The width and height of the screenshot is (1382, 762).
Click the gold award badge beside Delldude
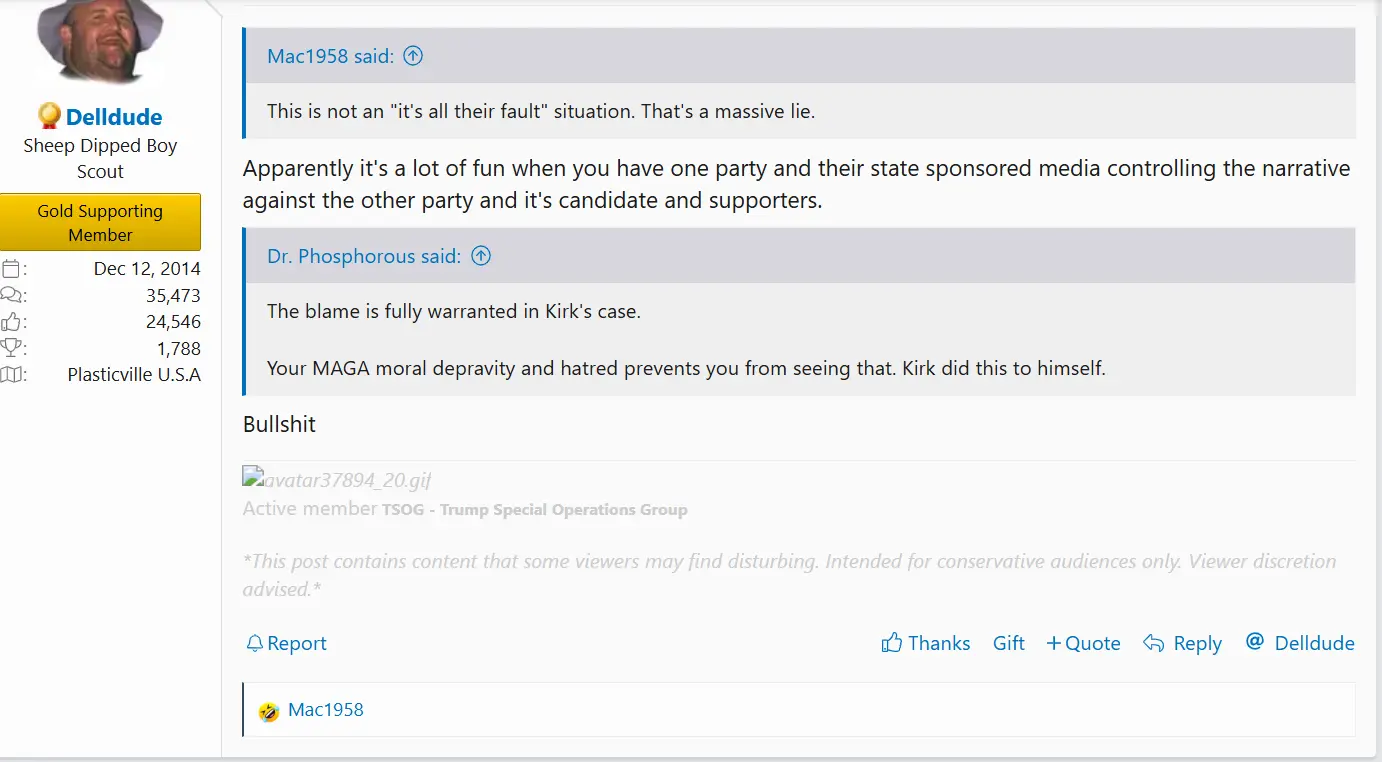(49, 116)
